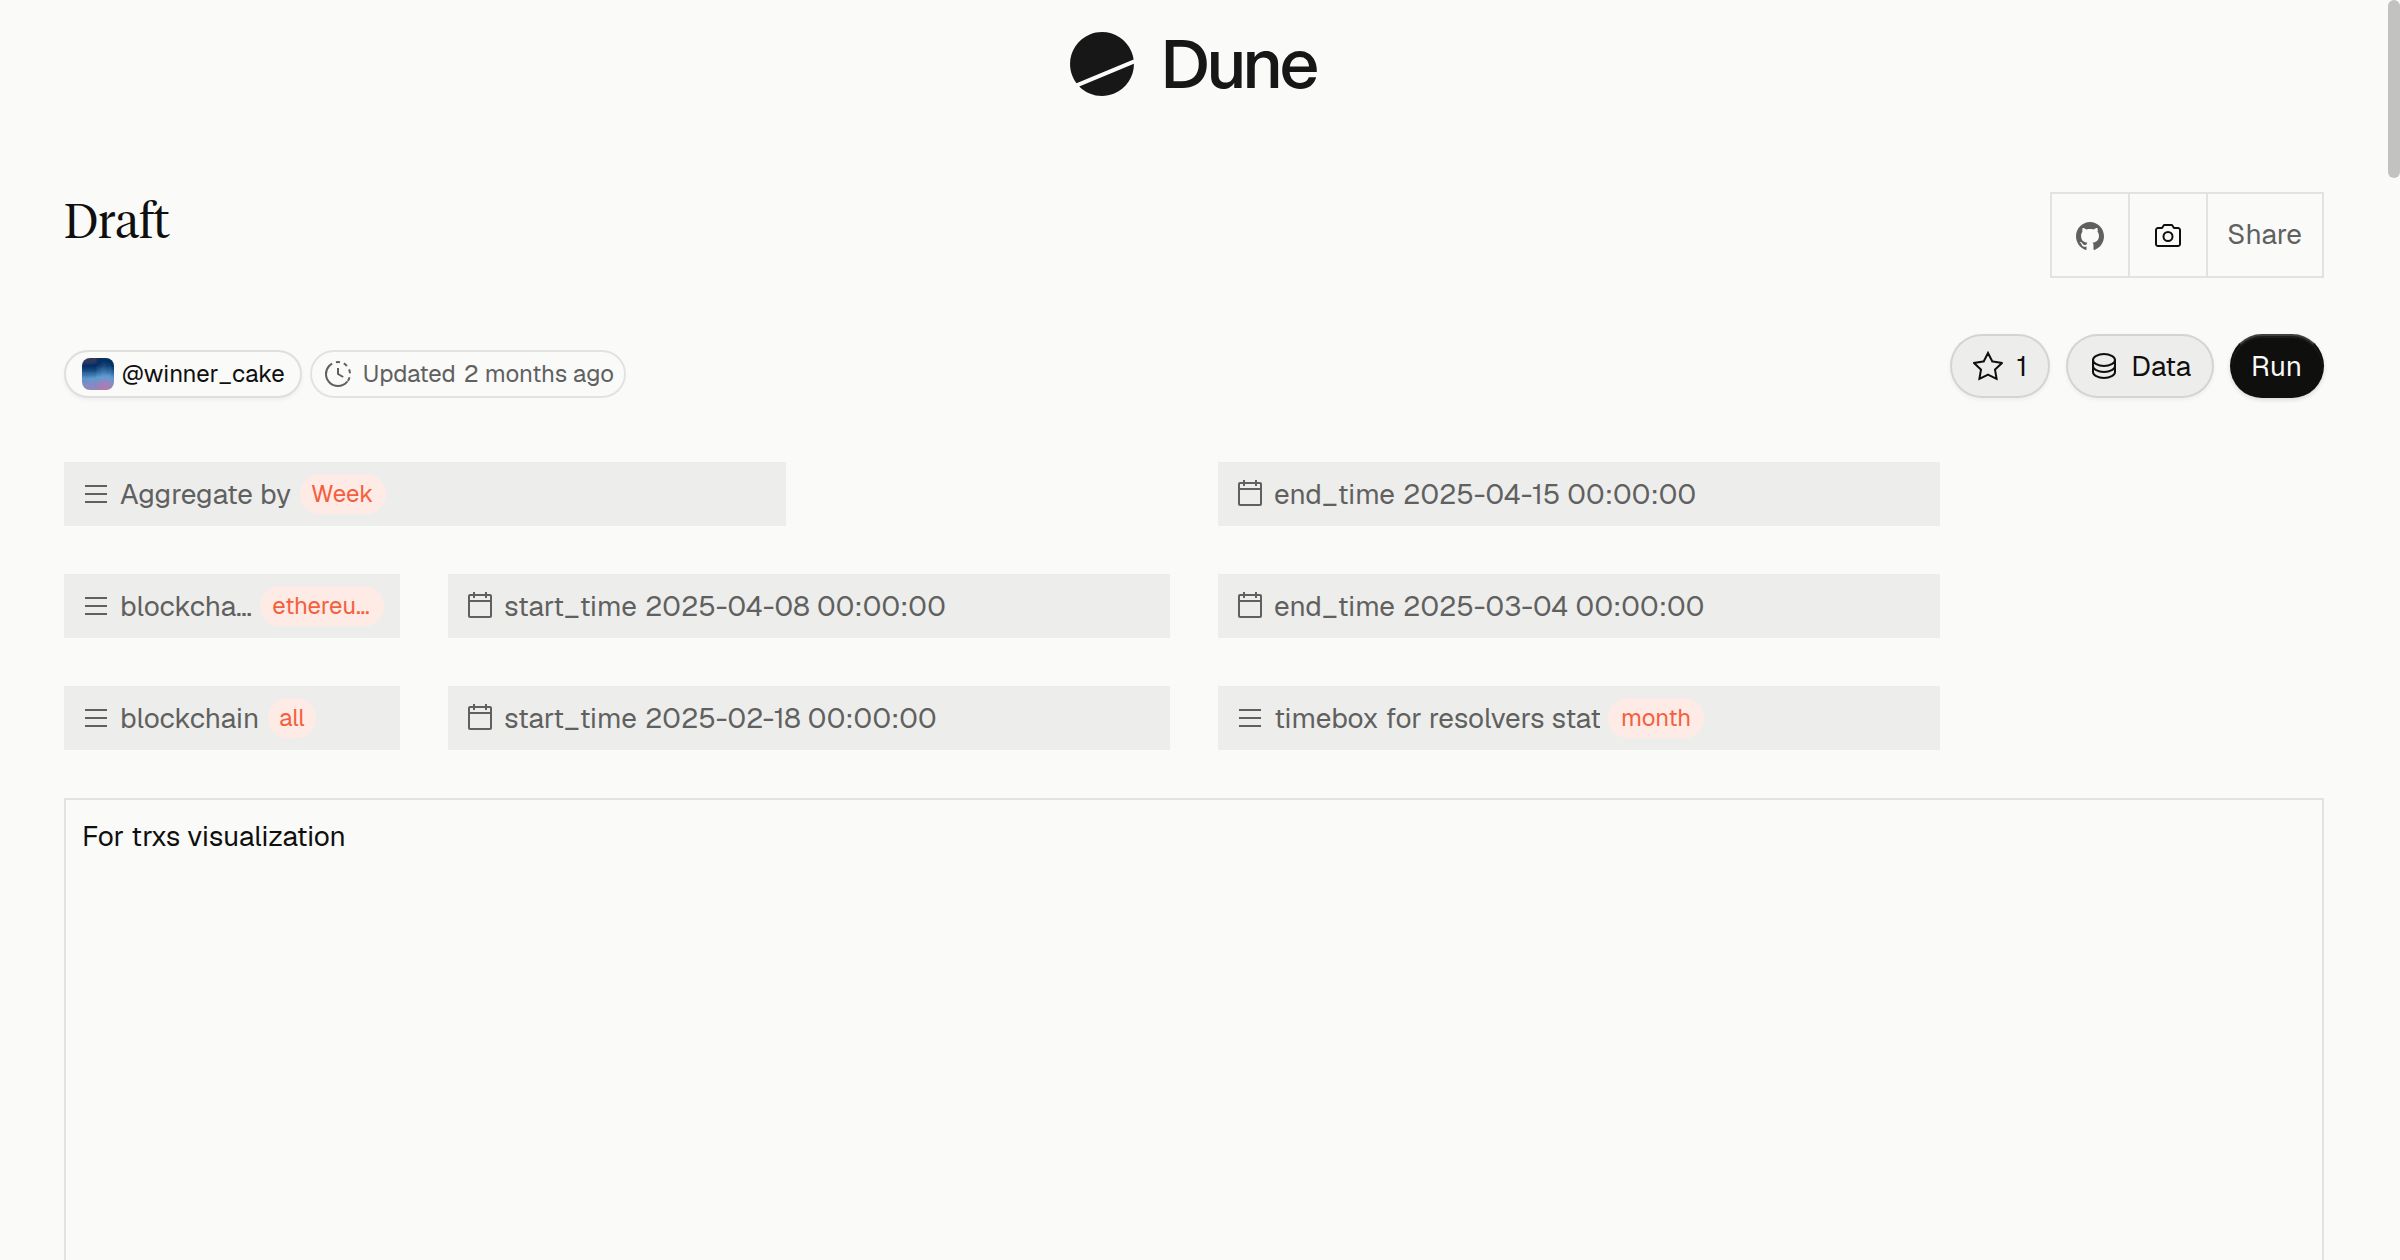Click the camera screenshot icon
The image size is (2400, 1260).
click(x=2167, y=235)
